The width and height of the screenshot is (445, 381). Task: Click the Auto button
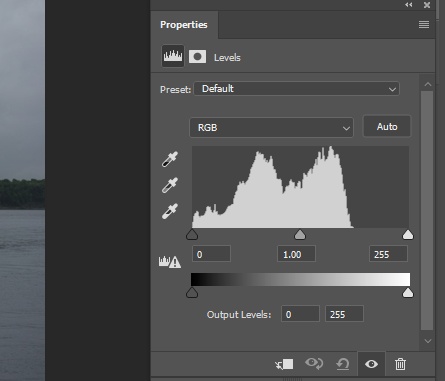click(387, 127)
